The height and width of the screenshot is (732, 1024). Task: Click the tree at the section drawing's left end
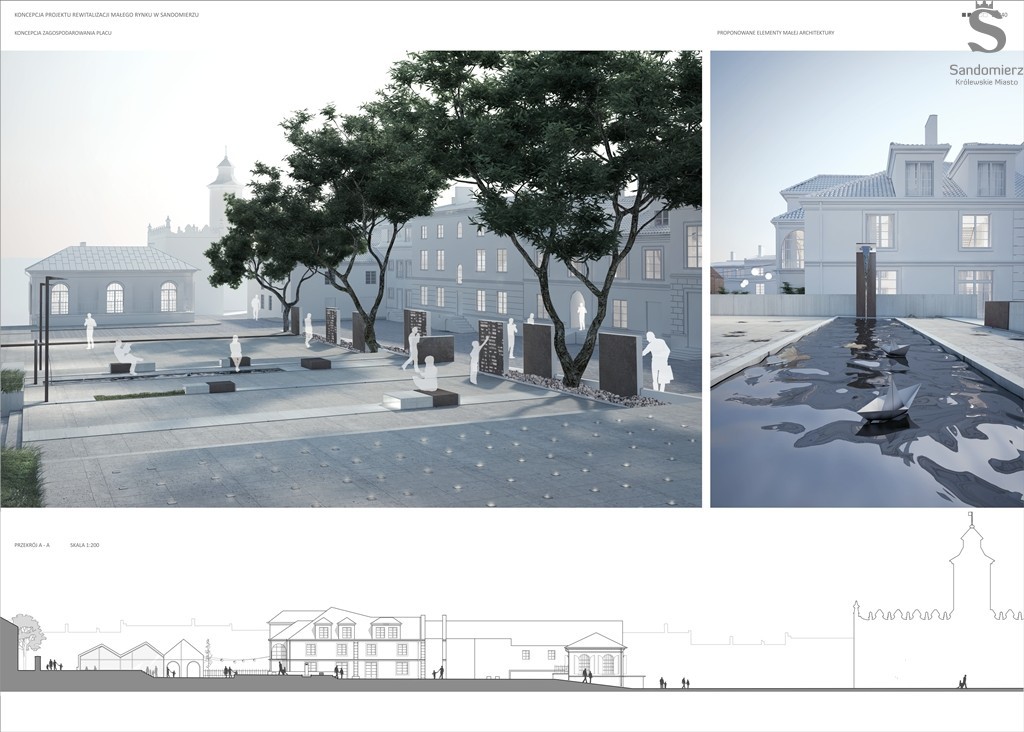28,634
